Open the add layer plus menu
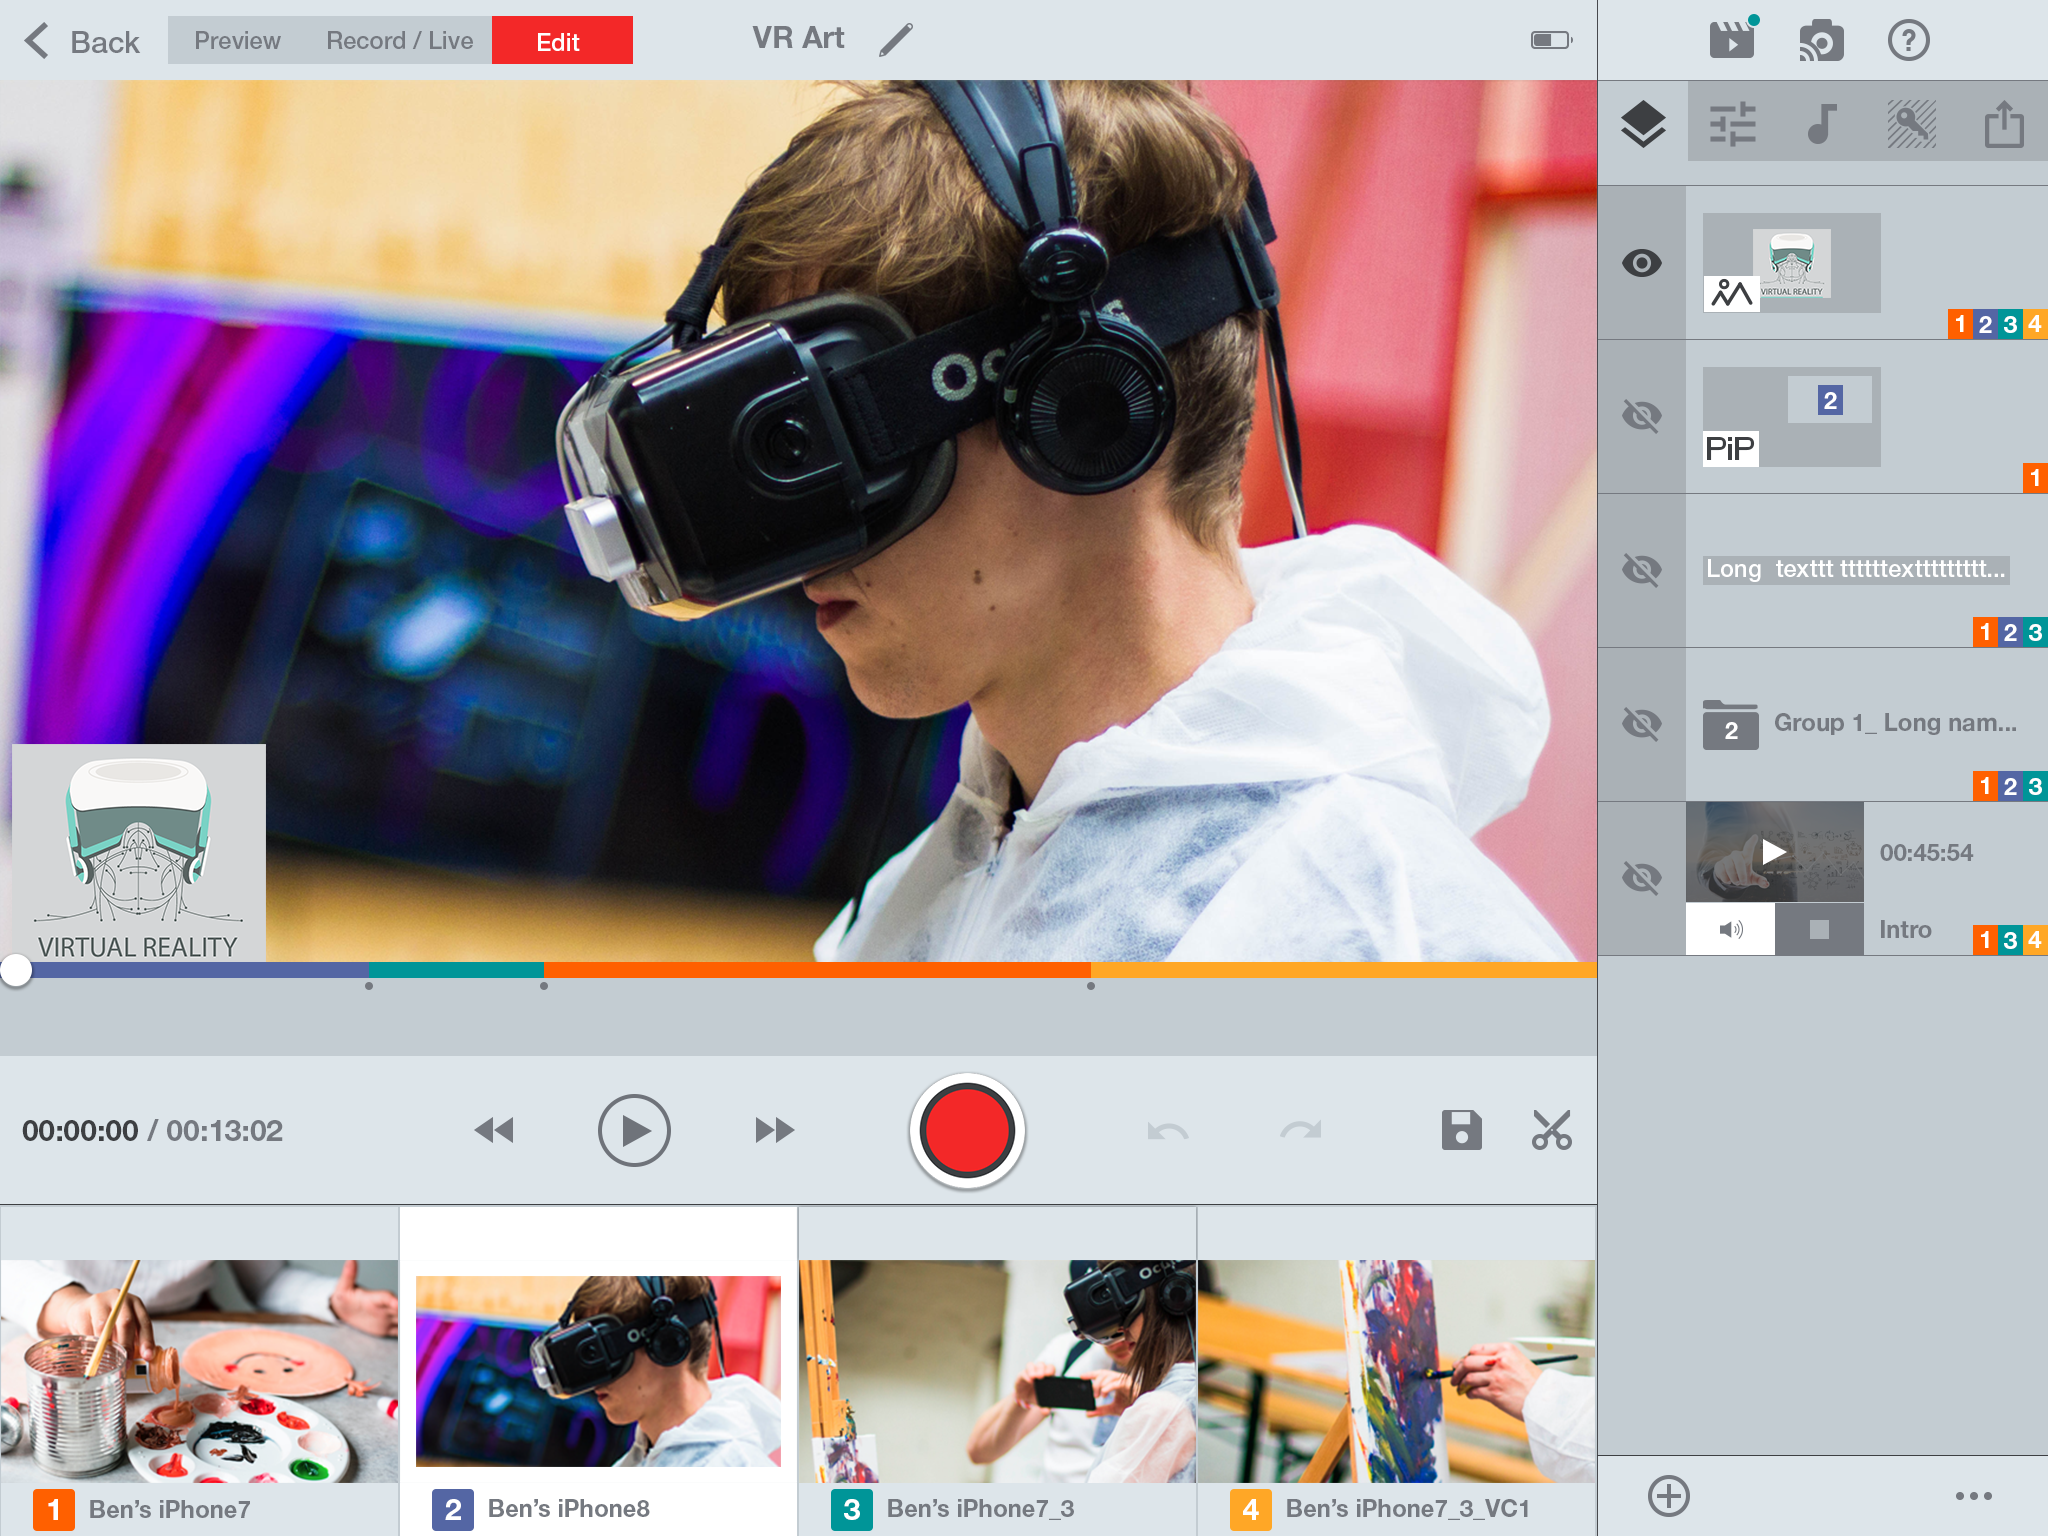The height and width of the screenshot is (1536, 2048). point(1668,1496)
